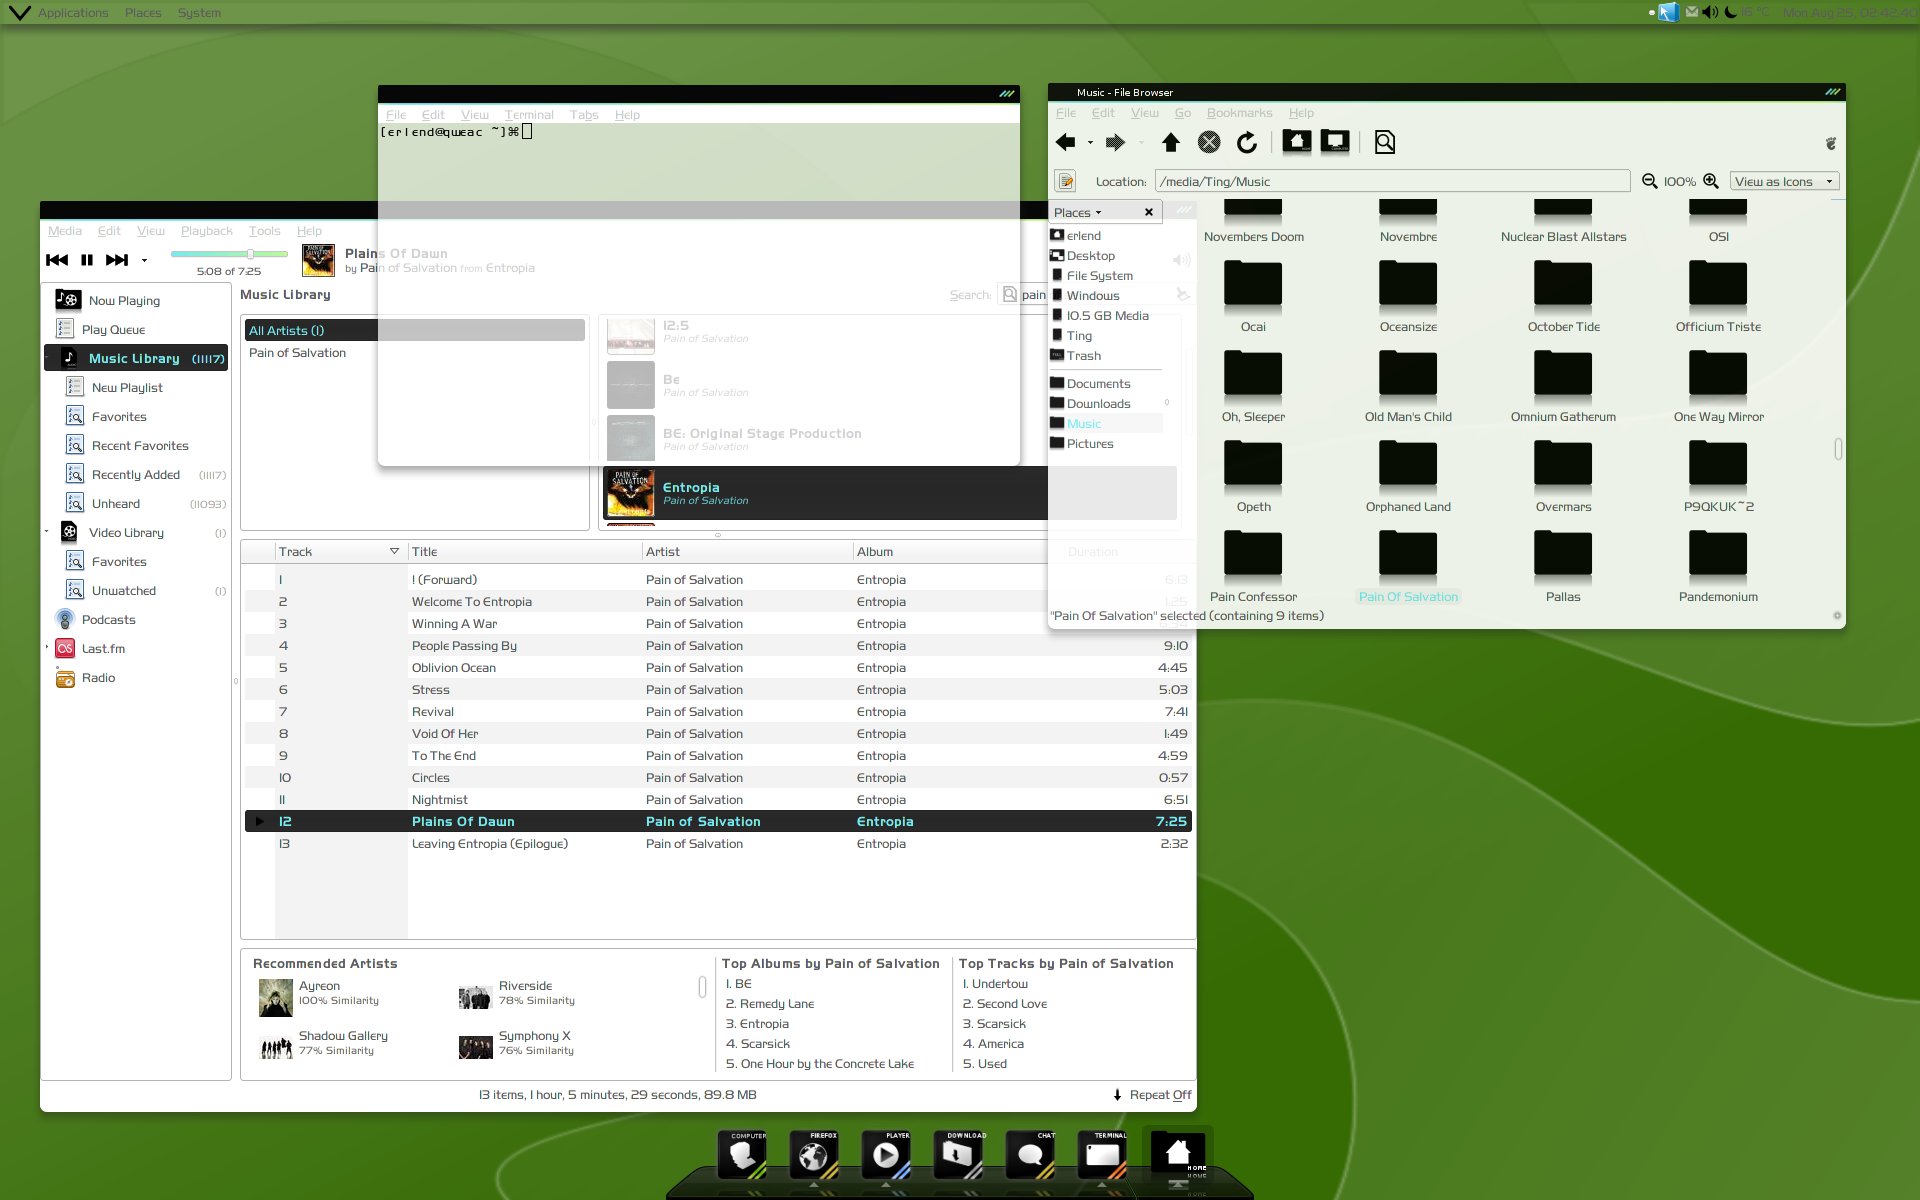Zoom in in file browser
Screen dimensions: 1920x1200
[x=1711, y=181]
